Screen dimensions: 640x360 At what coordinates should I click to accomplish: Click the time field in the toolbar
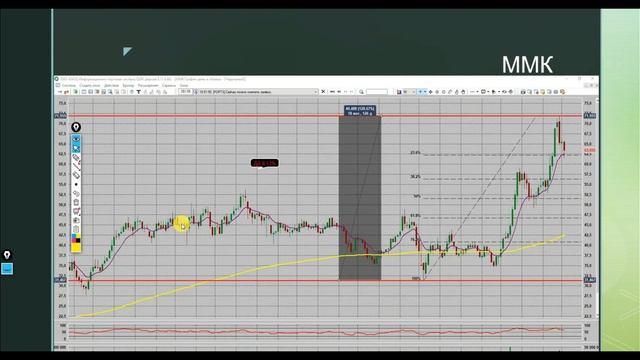[185, 92]
